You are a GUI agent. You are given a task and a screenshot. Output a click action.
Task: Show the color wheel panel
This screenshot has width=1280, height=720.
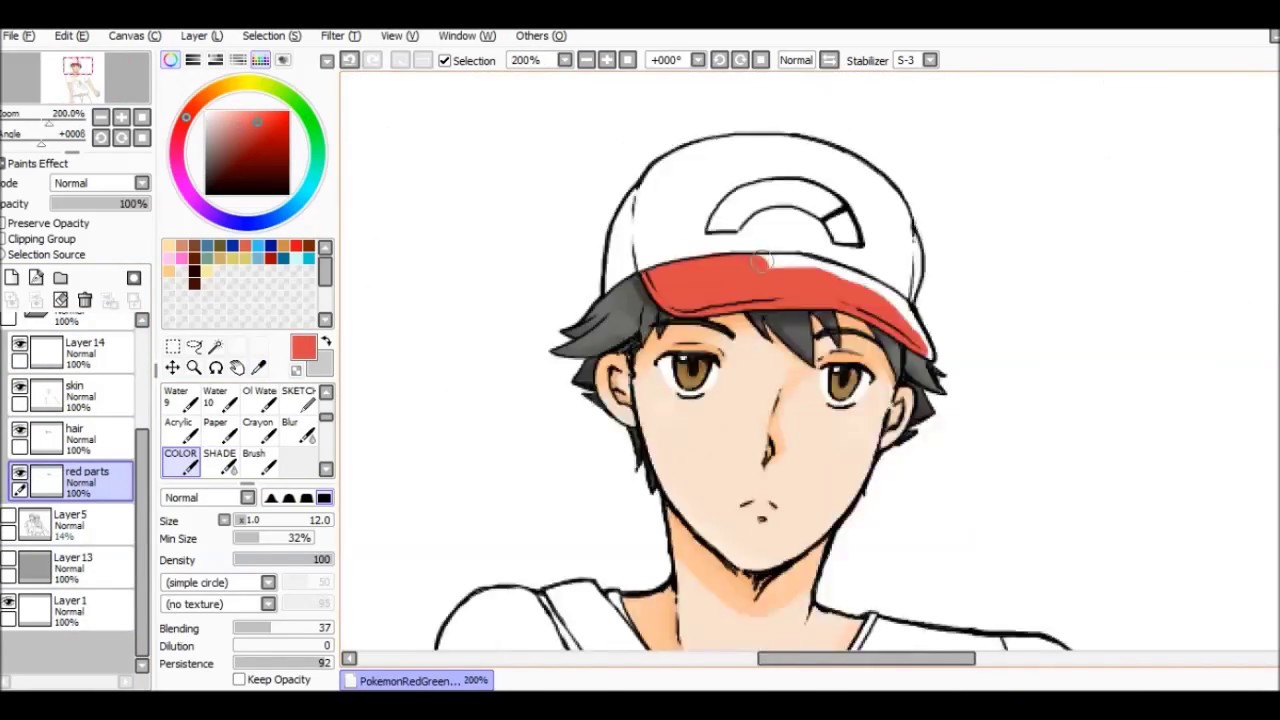point(171,60)
